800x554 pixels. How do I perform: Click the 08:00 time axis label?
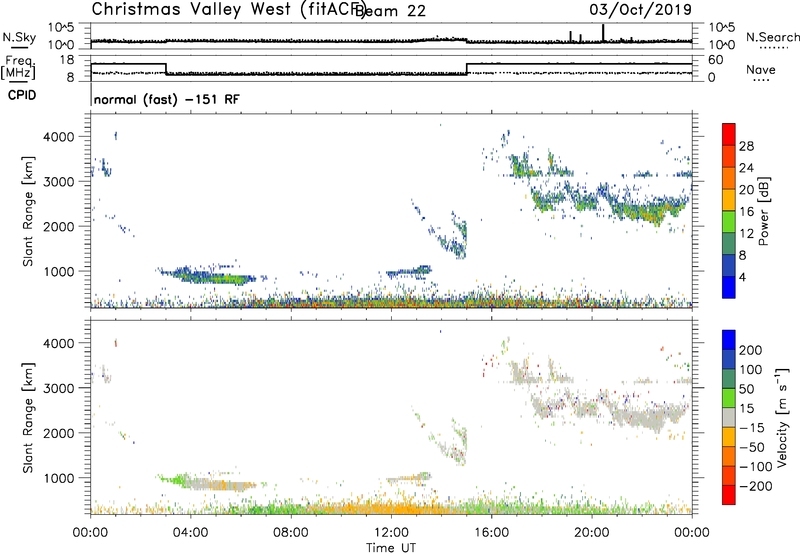click(x=291, y=533)
